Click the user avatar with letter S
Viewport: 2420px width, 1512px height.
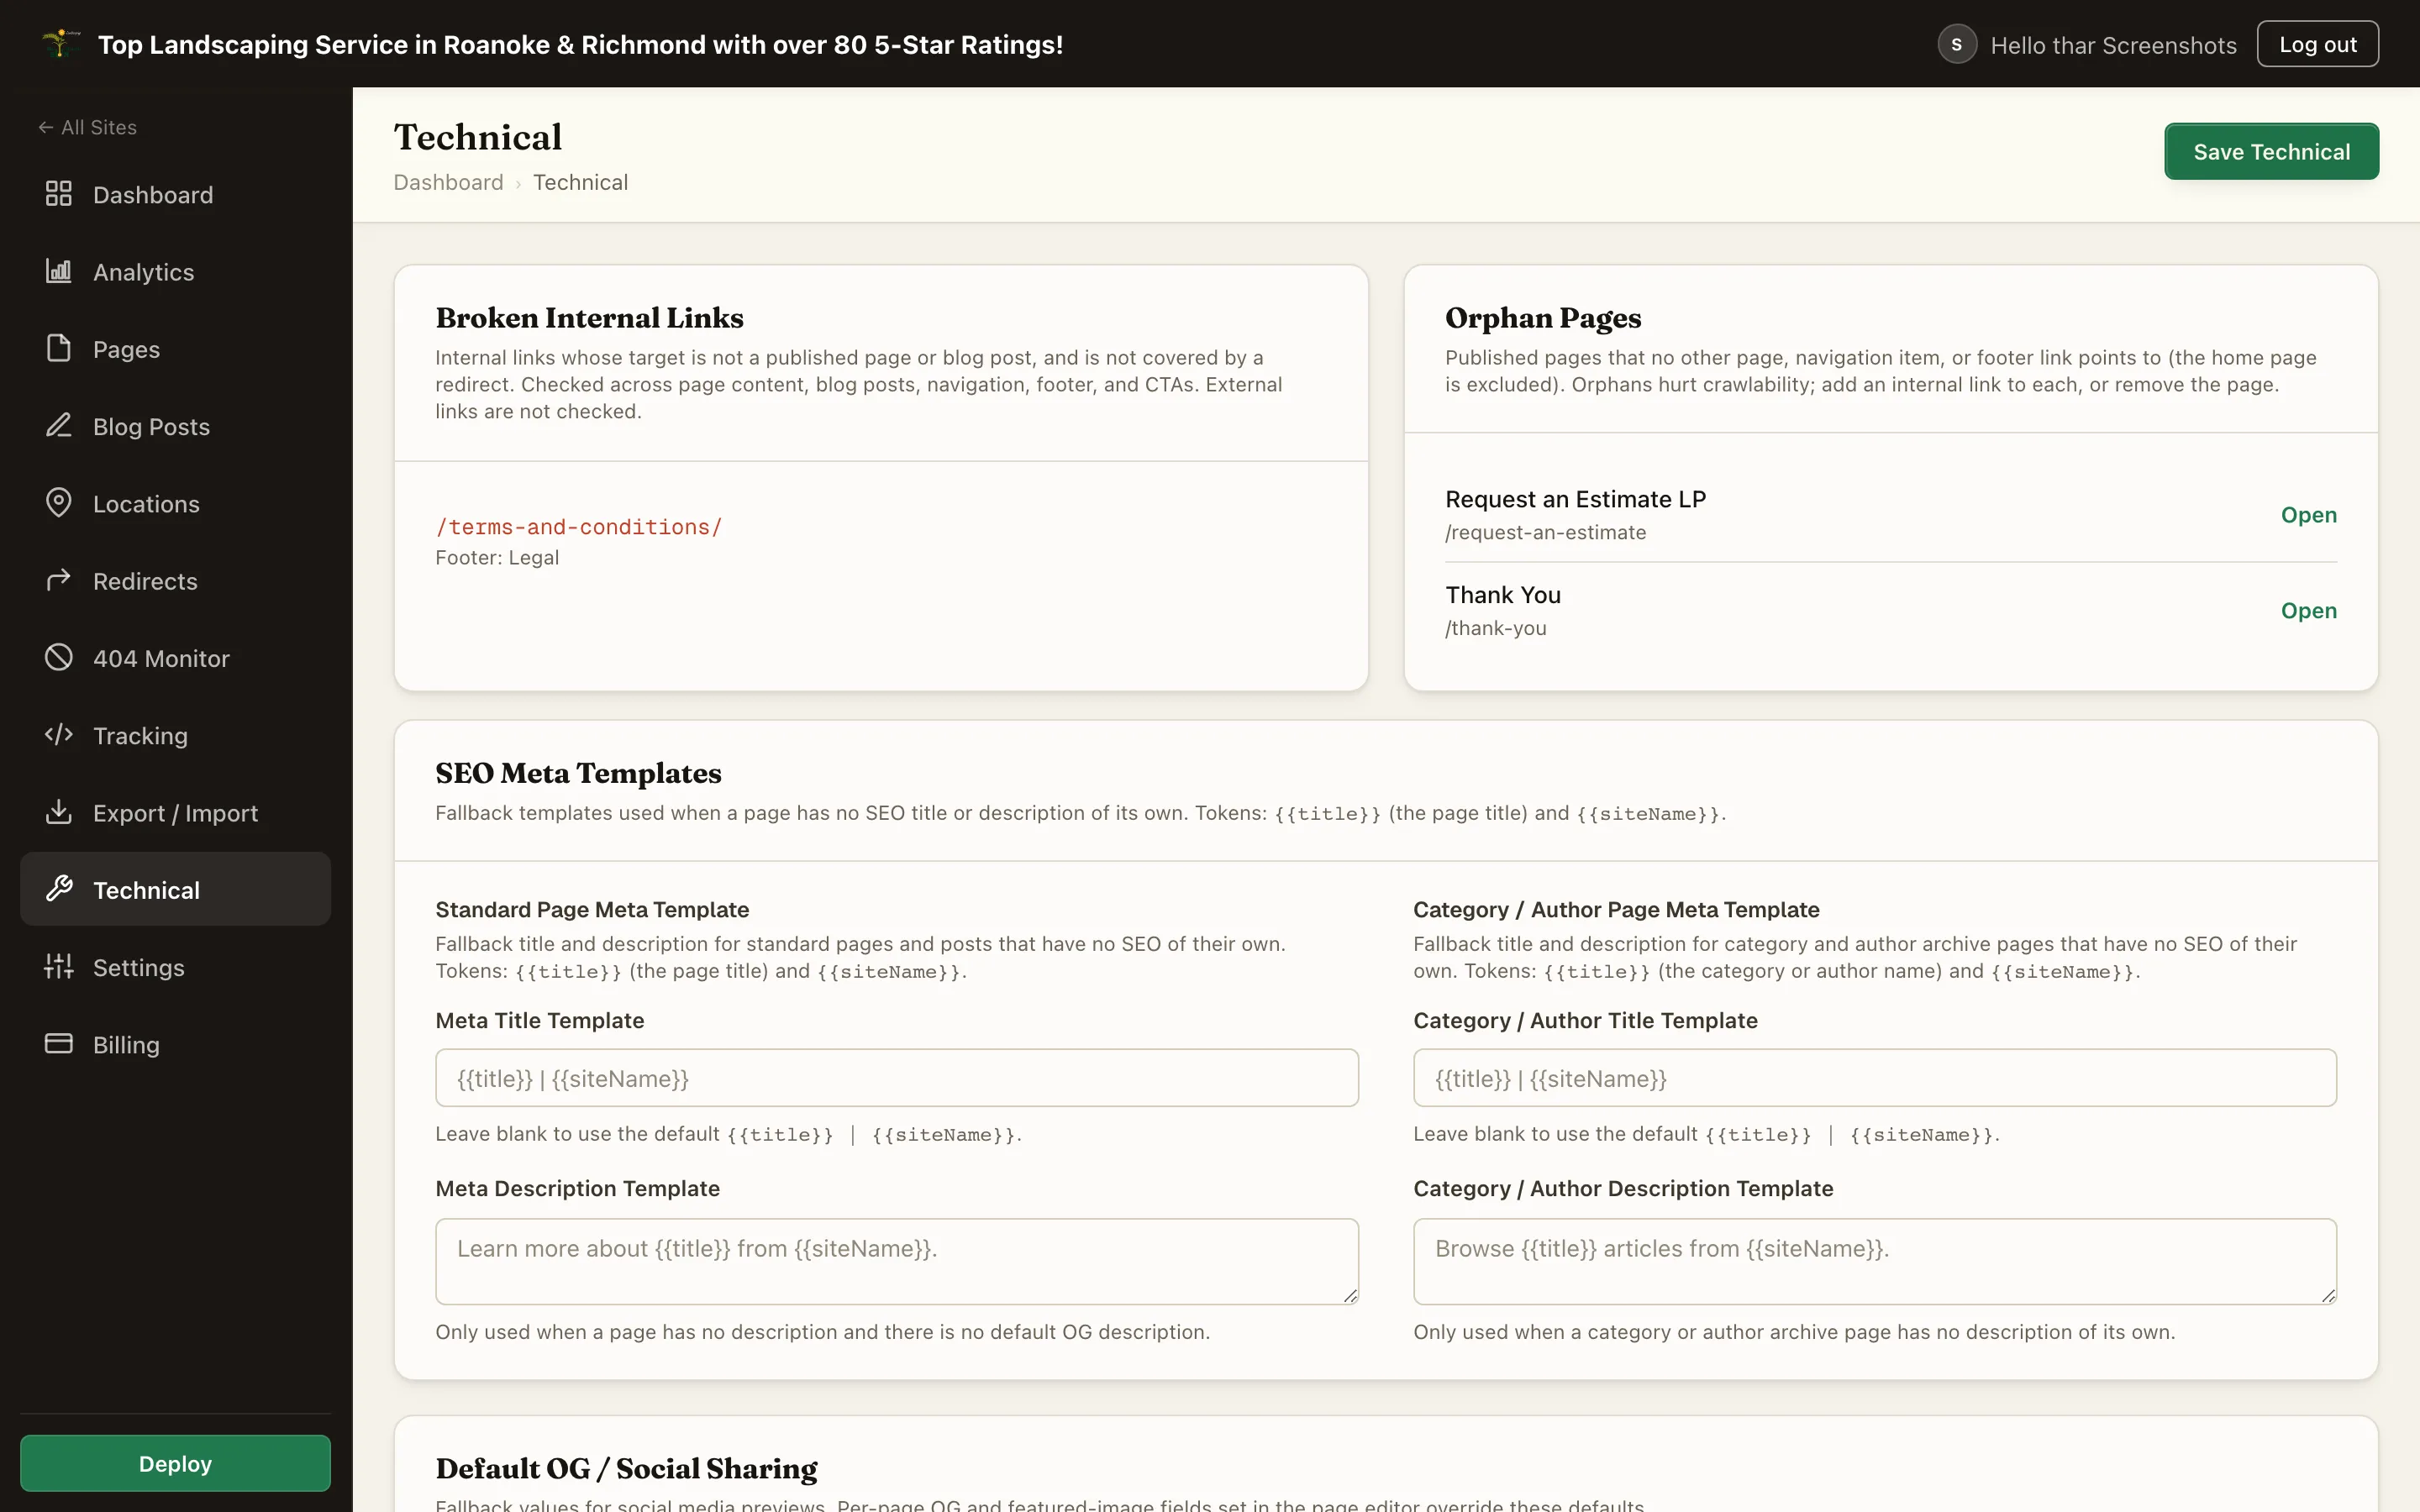[1956, 45]
